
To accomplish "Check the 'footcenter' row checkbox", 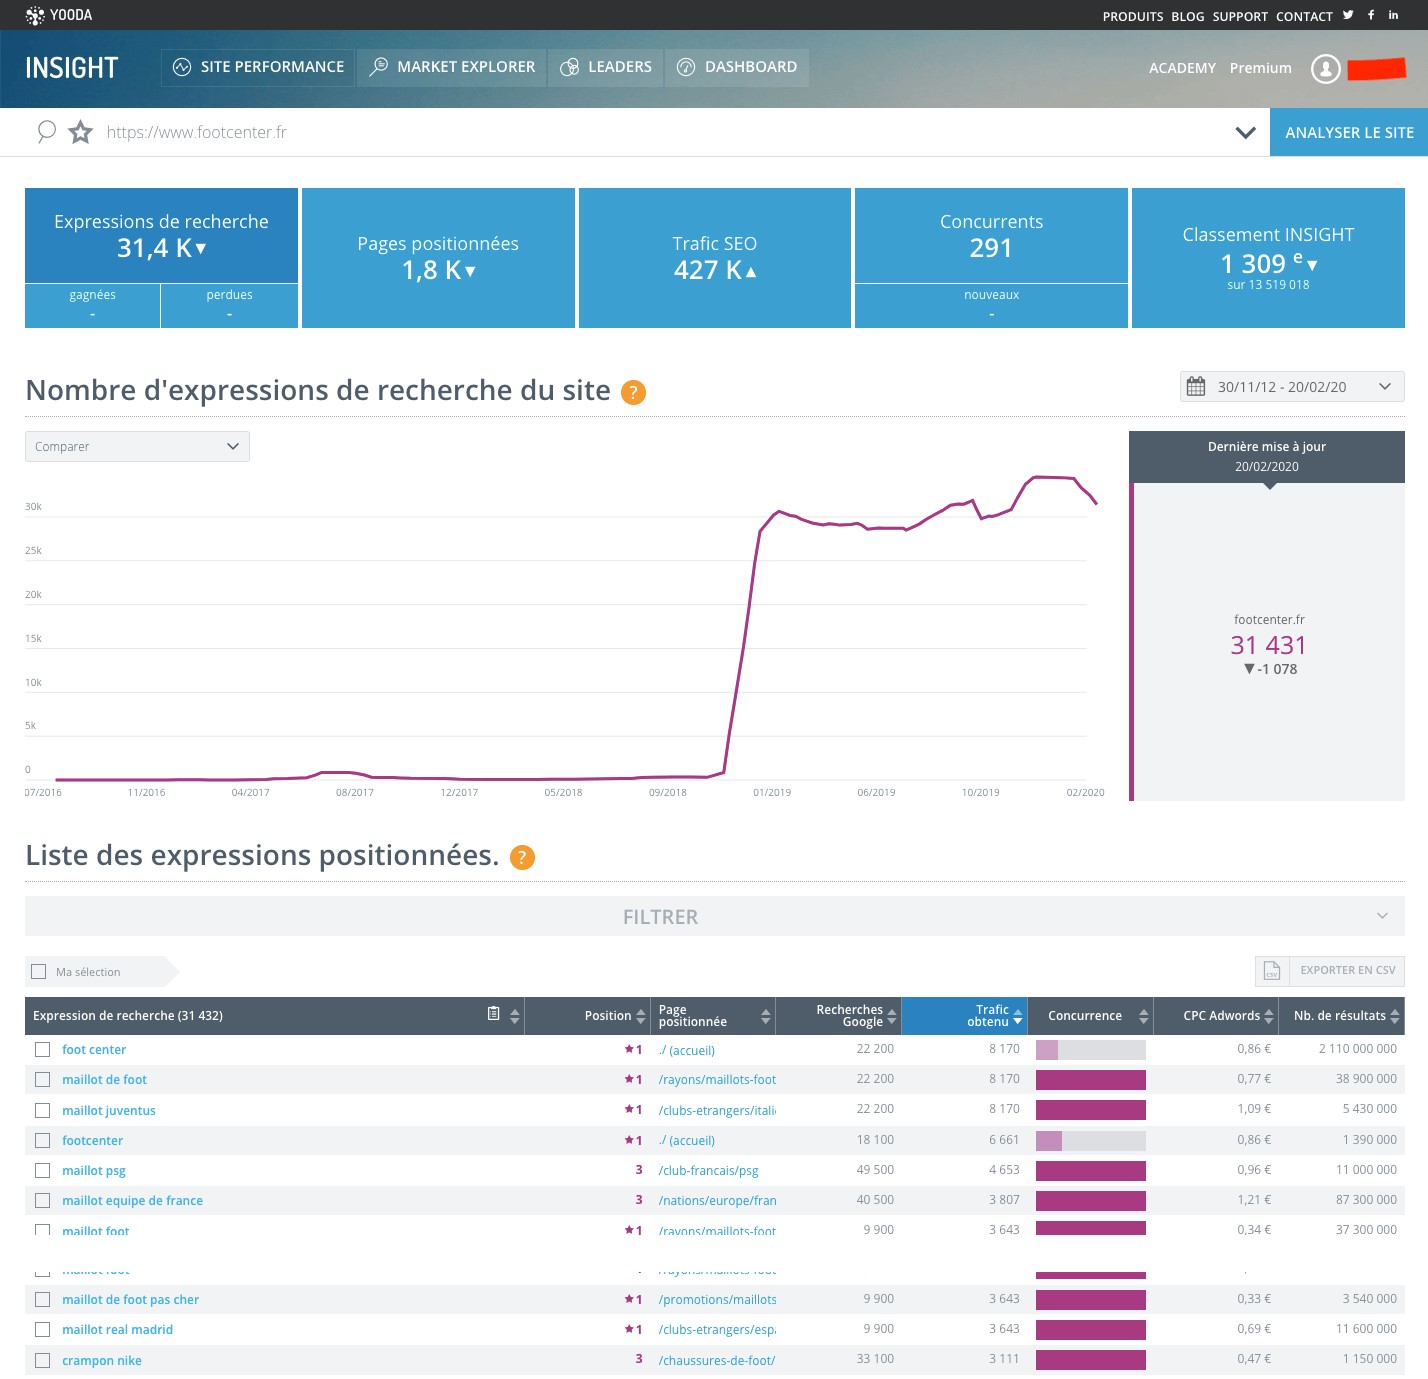I will (42, 1141).
